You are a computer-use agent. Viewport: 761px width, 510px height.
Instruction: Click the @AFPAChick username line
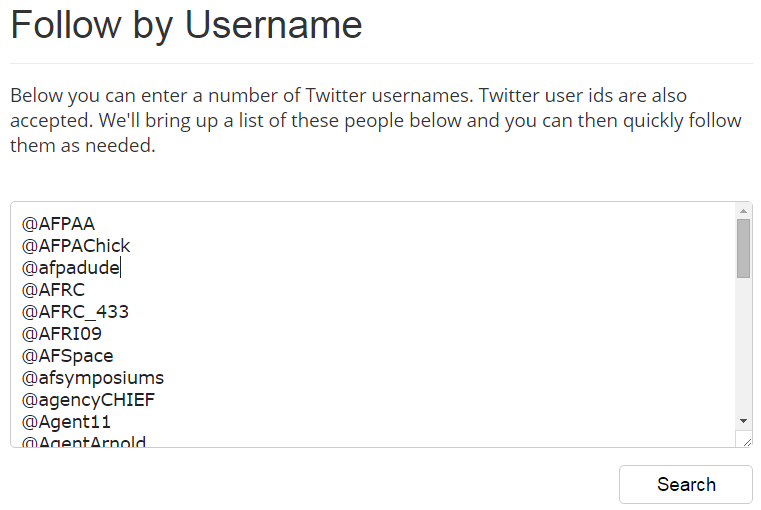[x=76, y=246]
